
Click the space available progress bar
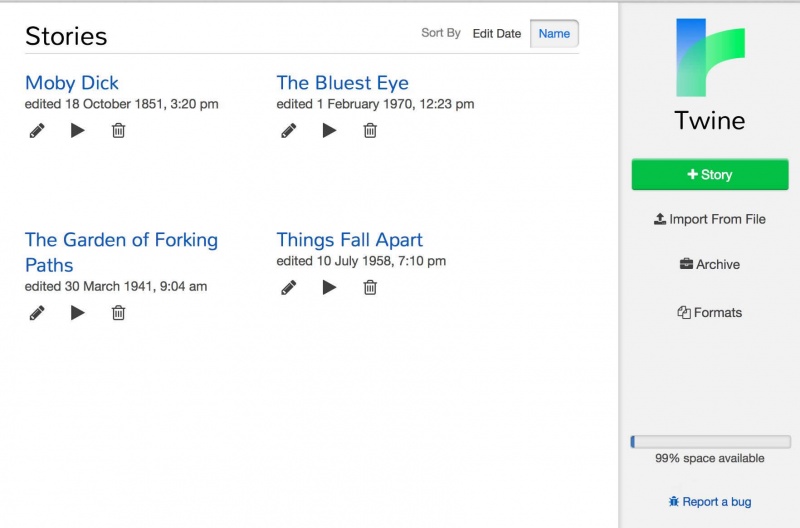[x=710, y=442]
